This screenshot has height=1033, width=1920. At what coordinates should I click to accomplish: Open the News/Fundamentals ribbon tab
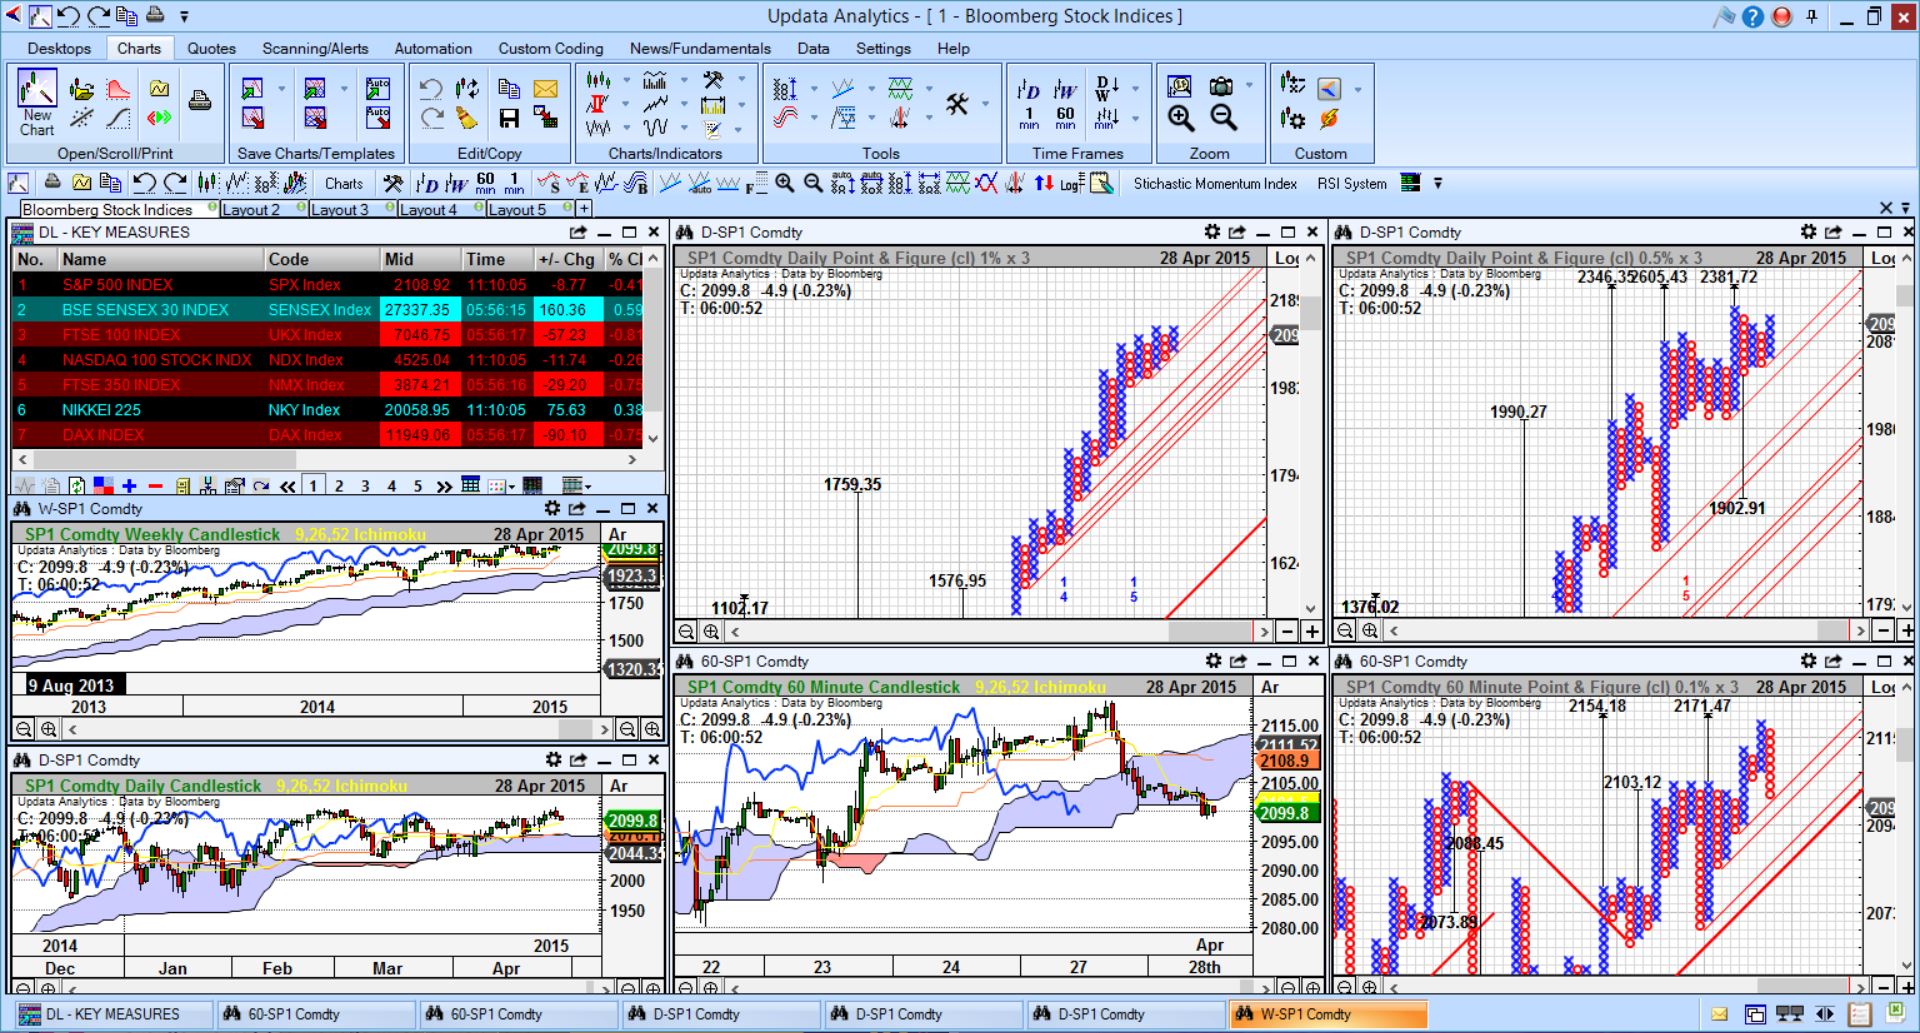pos(700,48)
